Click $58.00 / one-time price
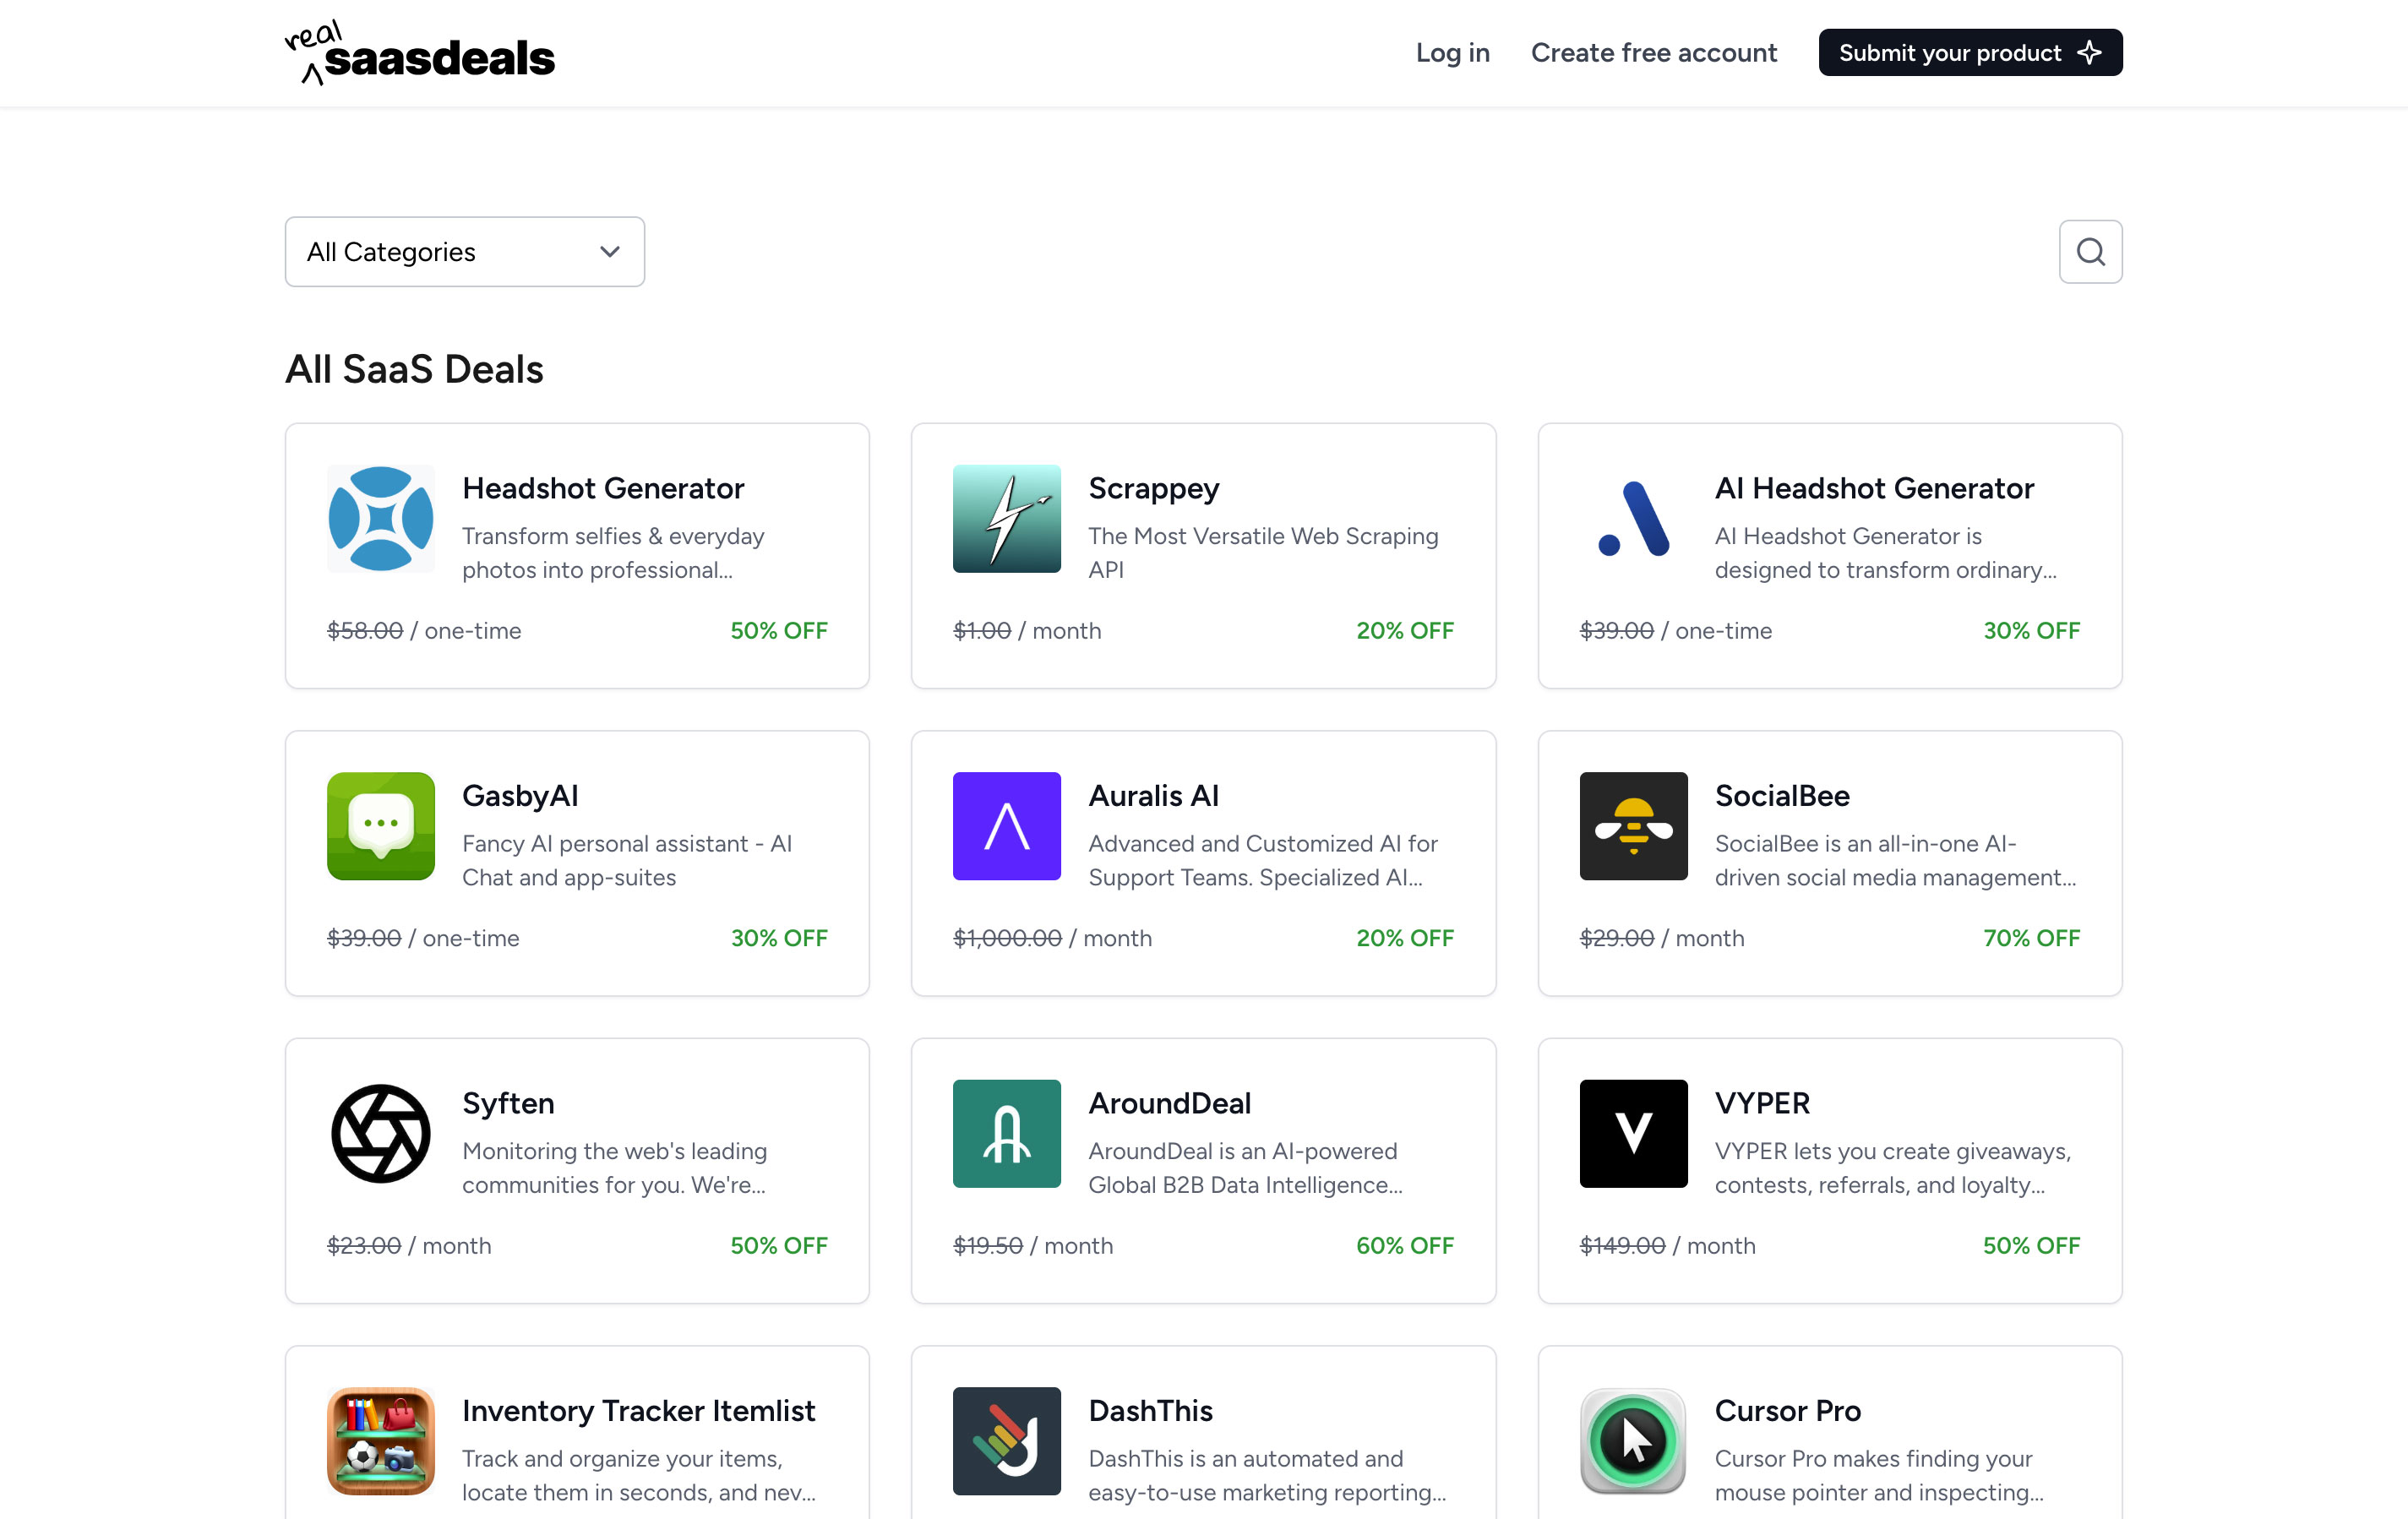This screenshot has width=2408, height=1519. pos(424,631)
